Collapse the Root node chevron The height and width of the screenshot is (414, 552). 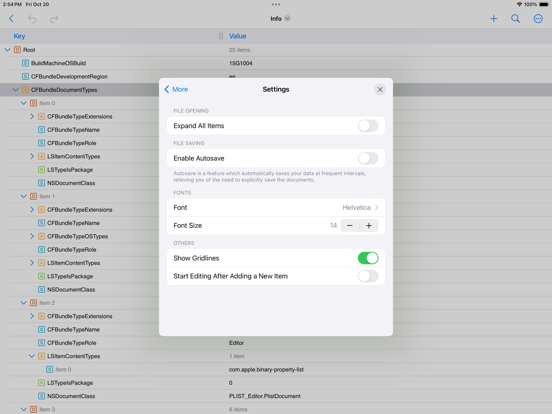(x=7, y=50)
